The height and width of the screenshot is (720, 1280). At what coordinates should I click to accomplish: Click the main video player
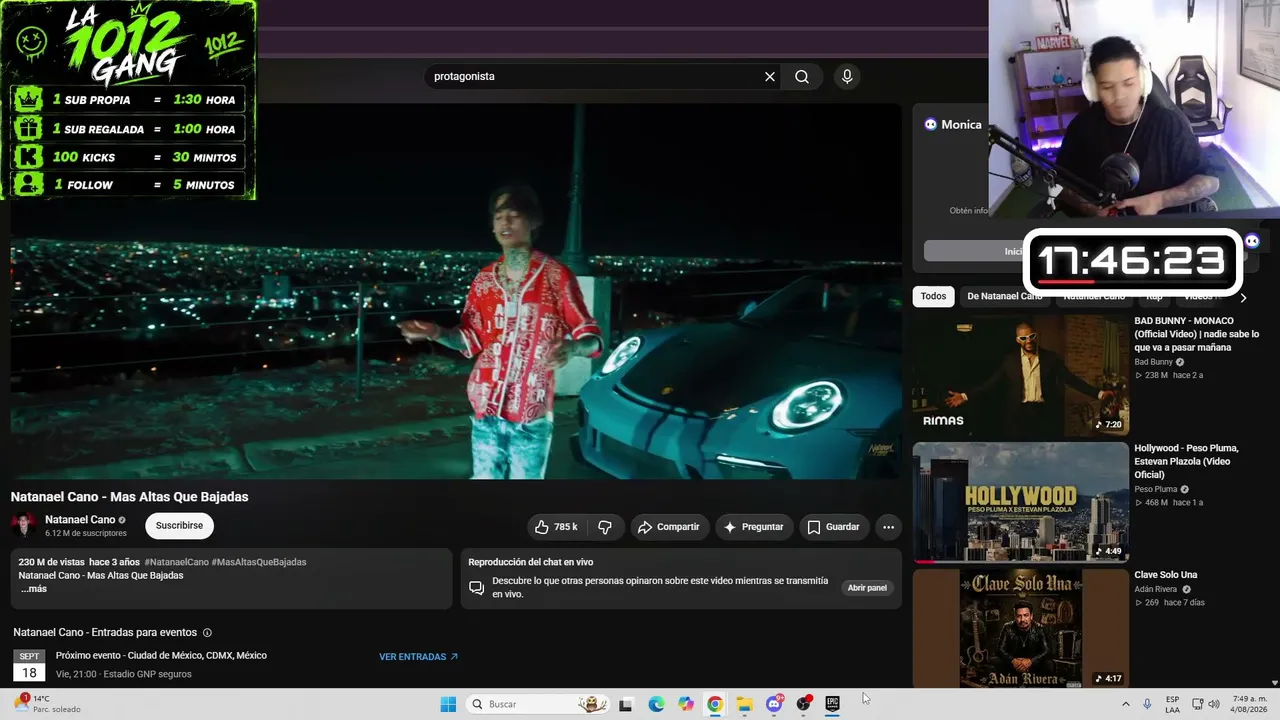point(456,290)
